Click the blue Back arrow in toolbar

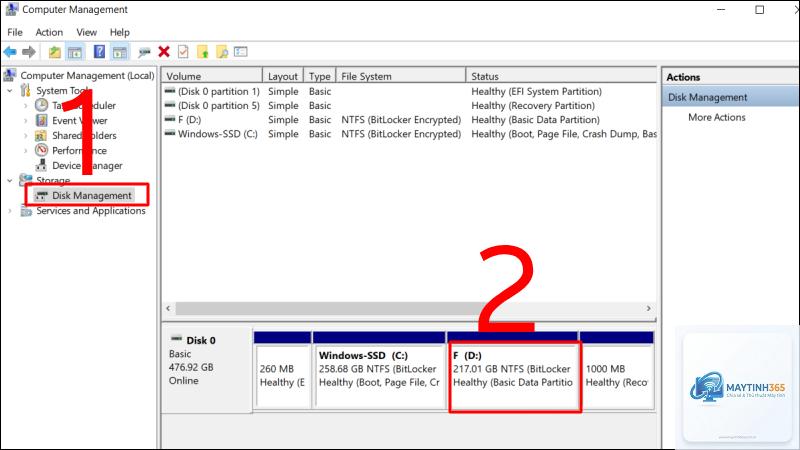coord(10,52)
